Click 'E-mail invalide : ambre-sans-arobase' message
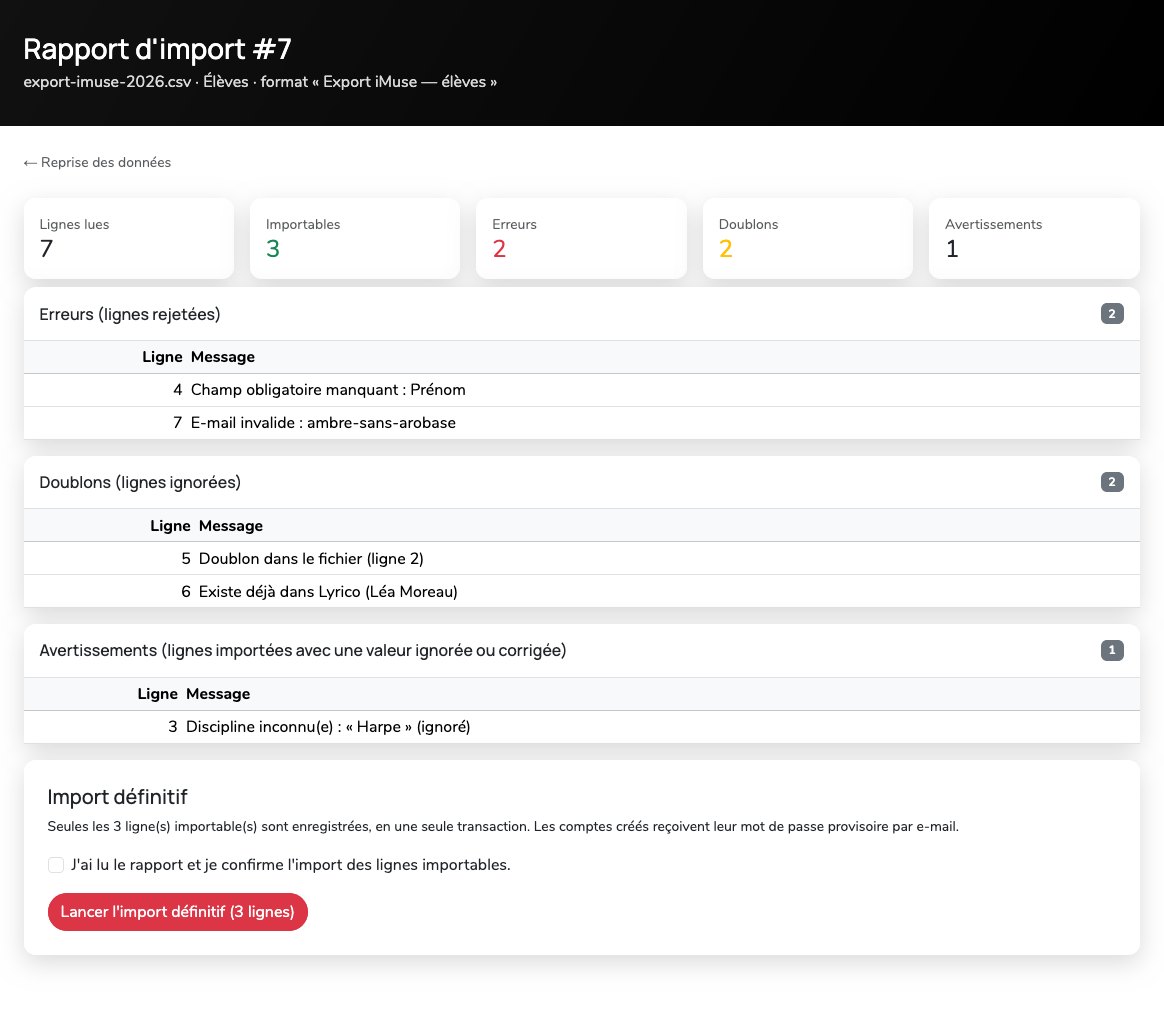The image size is (1164, 1027). (x=323, y=423)
